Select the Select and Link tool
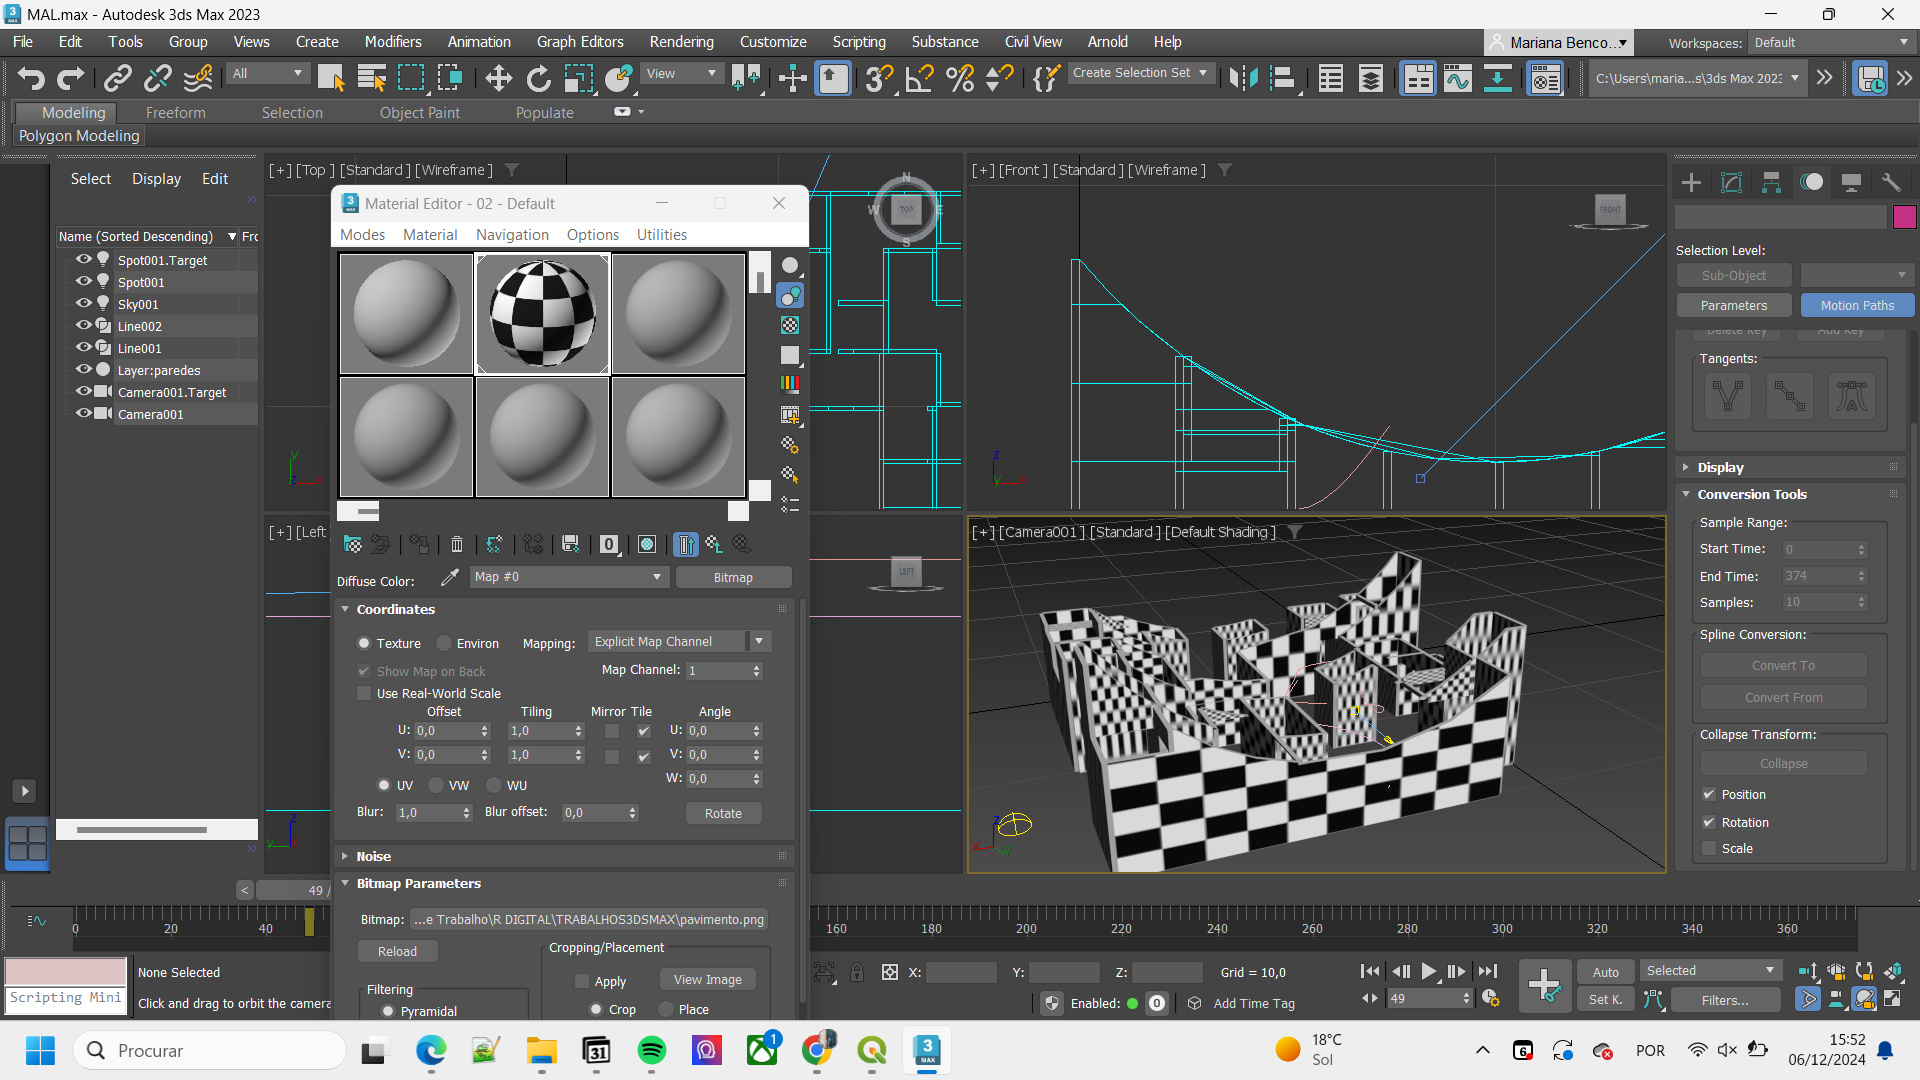The height and width of the screenshot is (1080, 1920). coord(118,78)
